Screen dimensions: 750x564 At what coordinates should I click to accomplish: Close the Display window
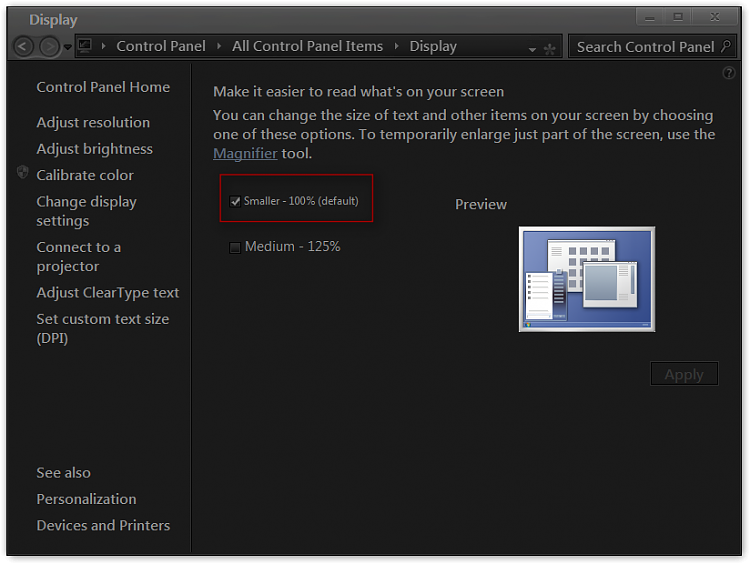click(715, 17)
